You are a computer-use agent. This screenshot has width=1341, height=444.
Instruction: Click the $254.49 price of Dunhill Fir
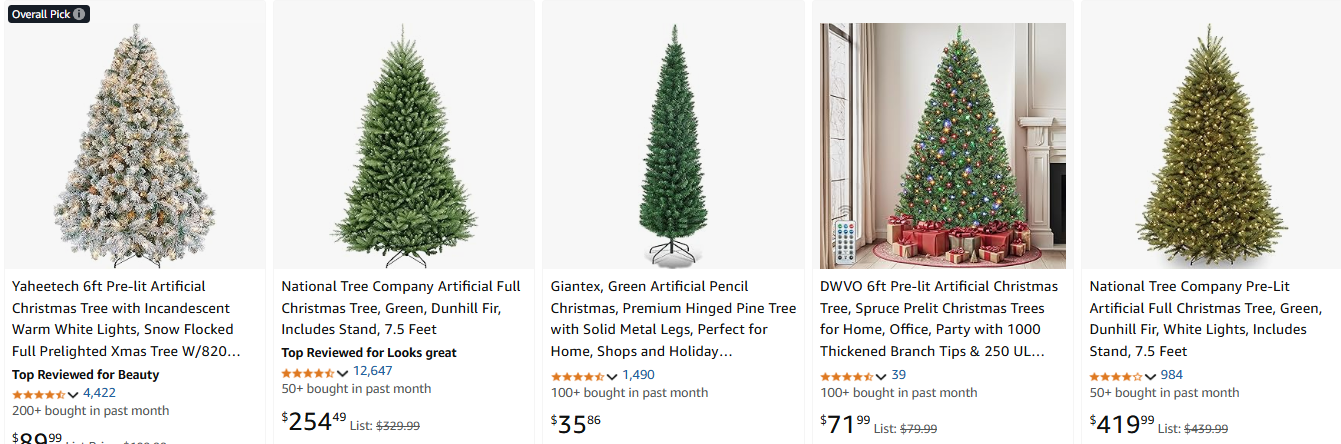313,422
